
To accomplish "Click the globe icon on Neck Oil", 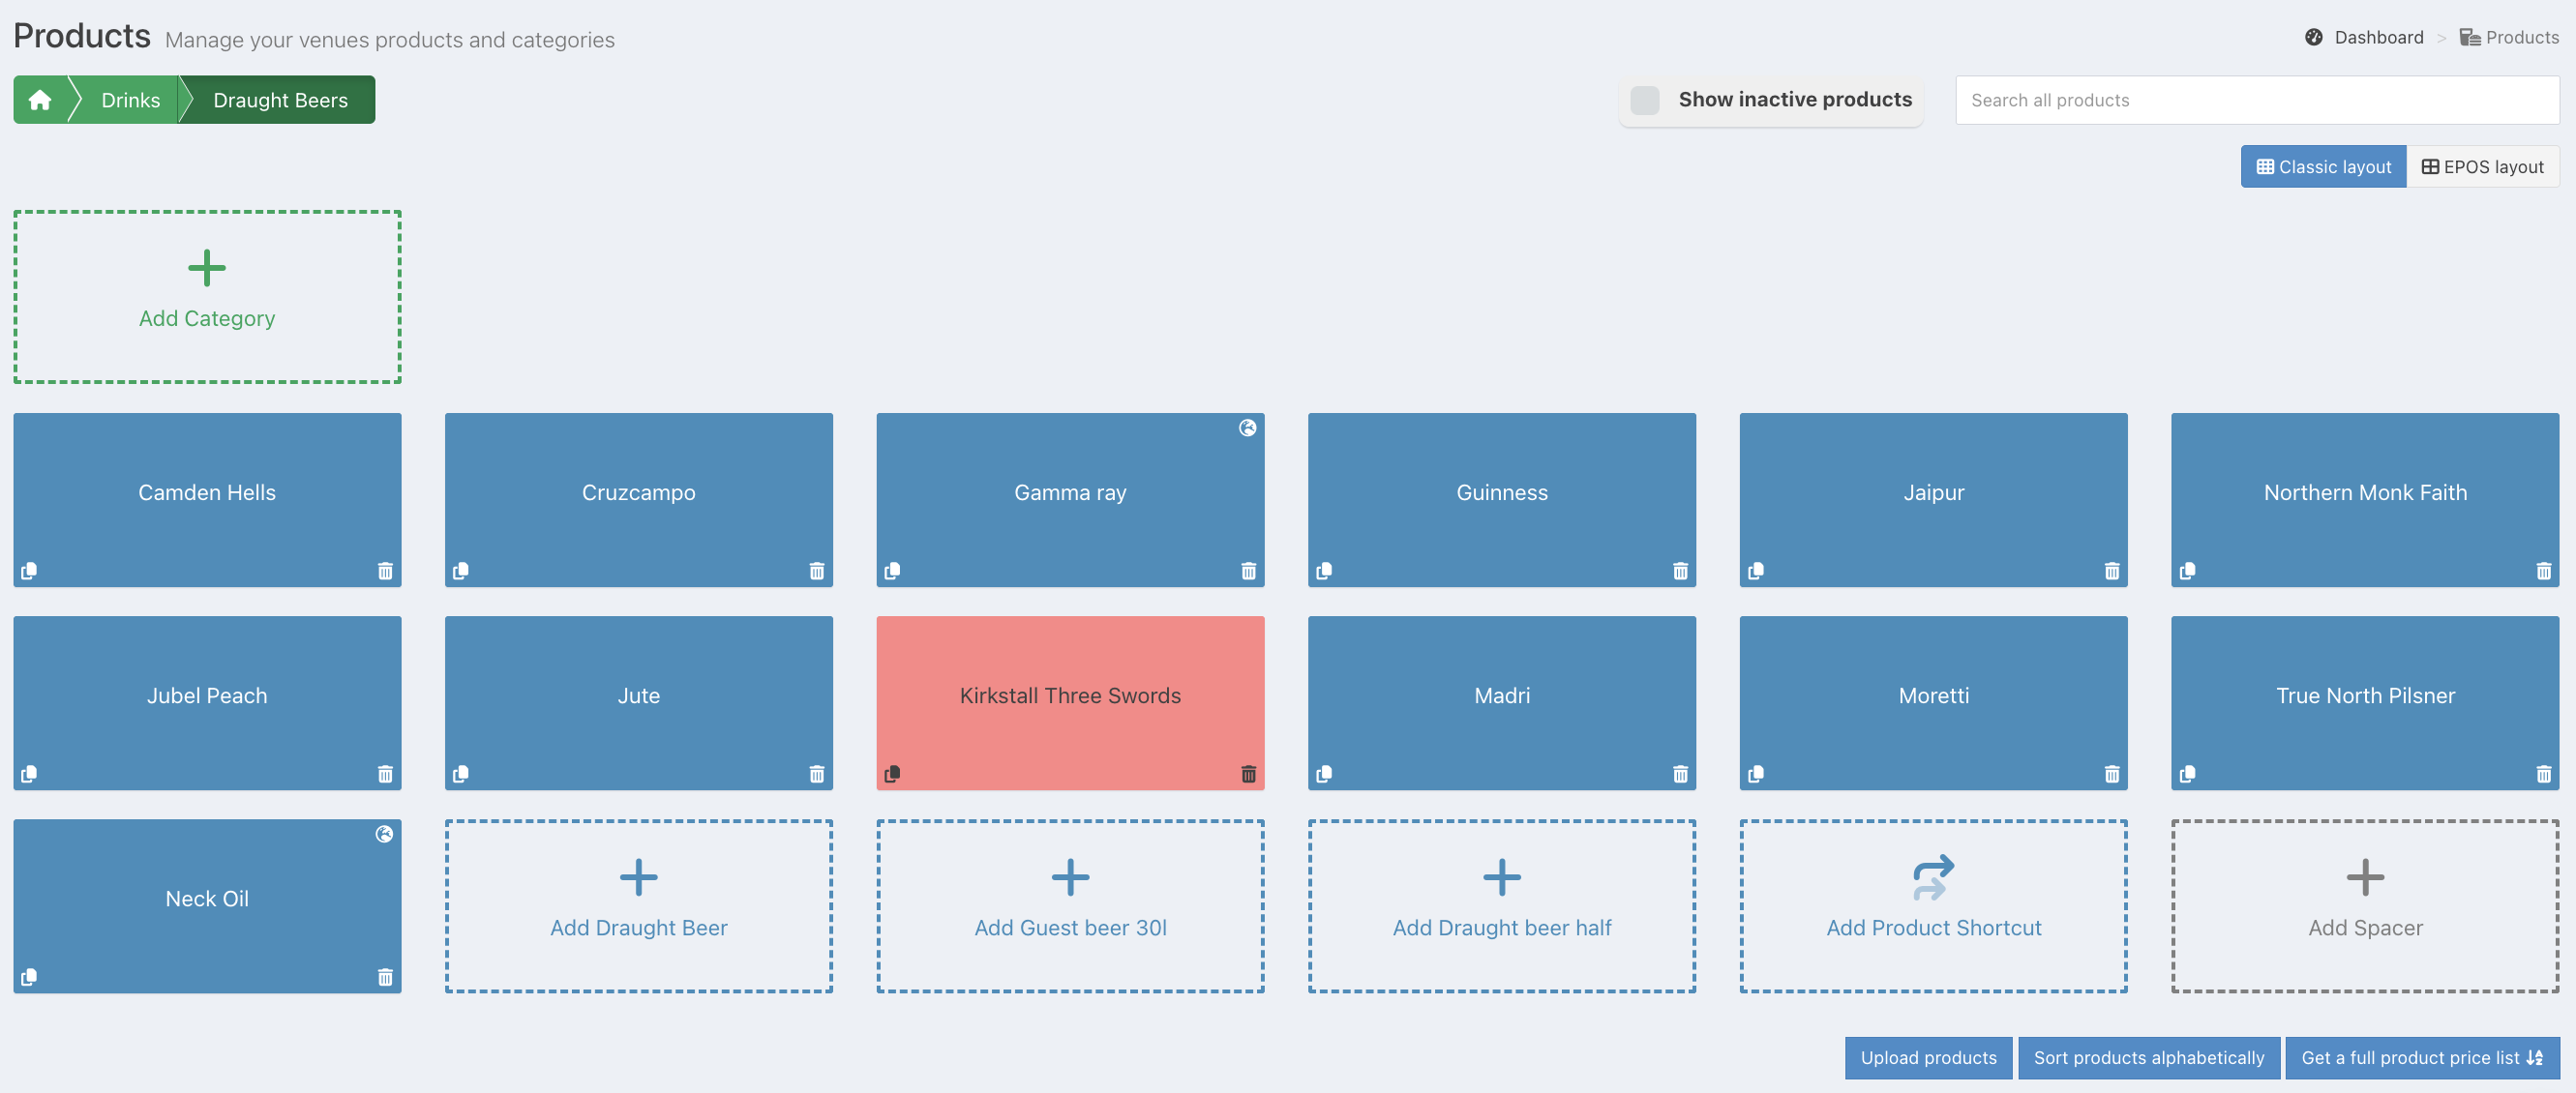I will (x=384, y=834).
